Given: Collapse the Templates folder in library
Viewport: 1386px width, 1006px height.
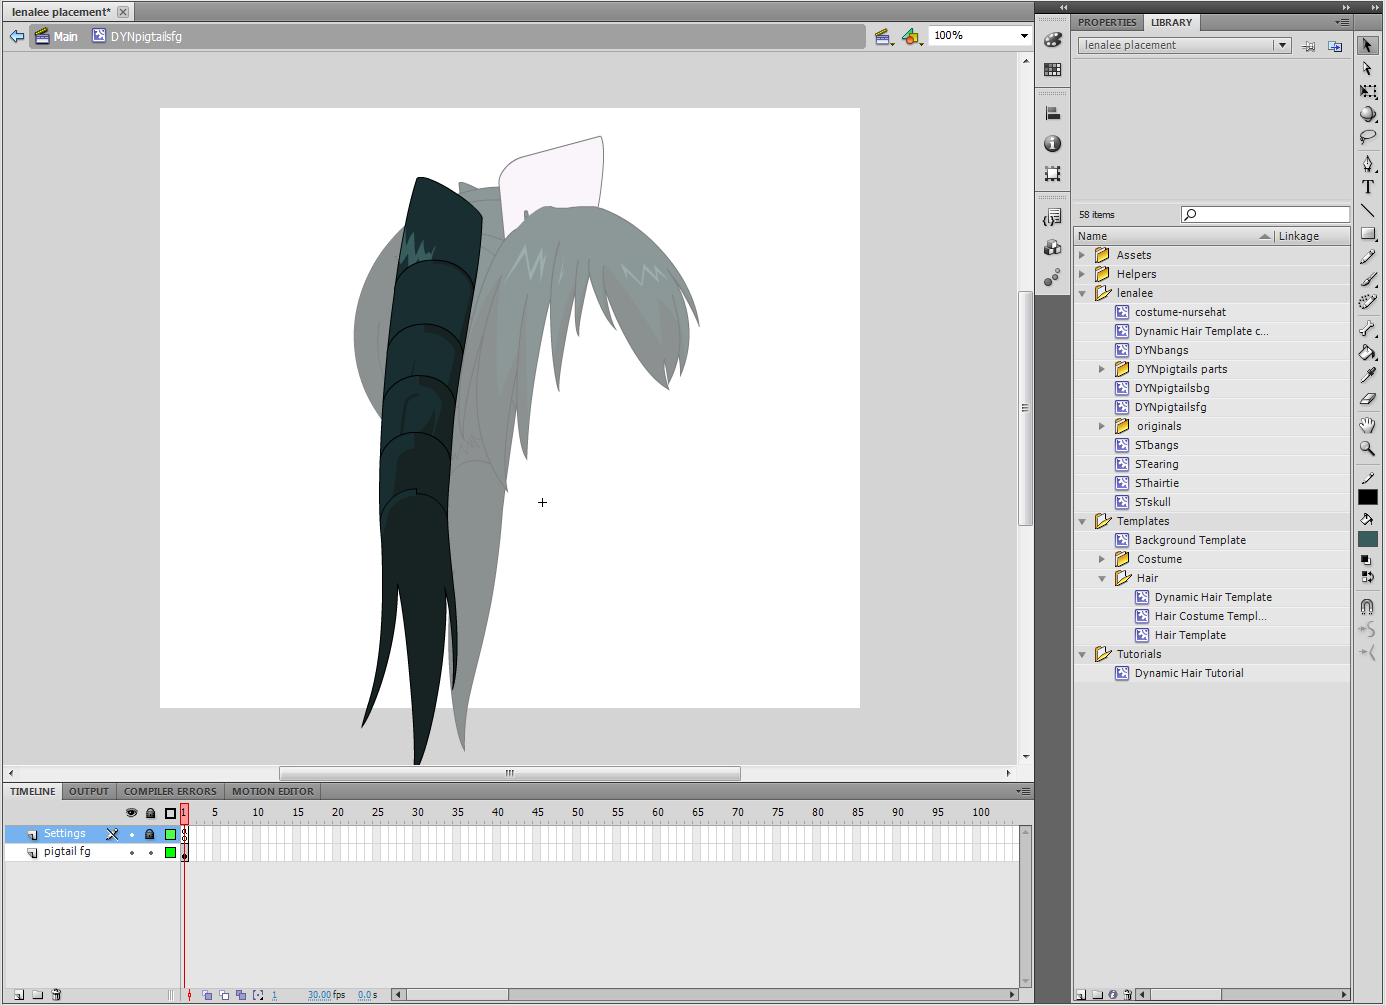Looking at the screenshot, I should point(1082,521).
